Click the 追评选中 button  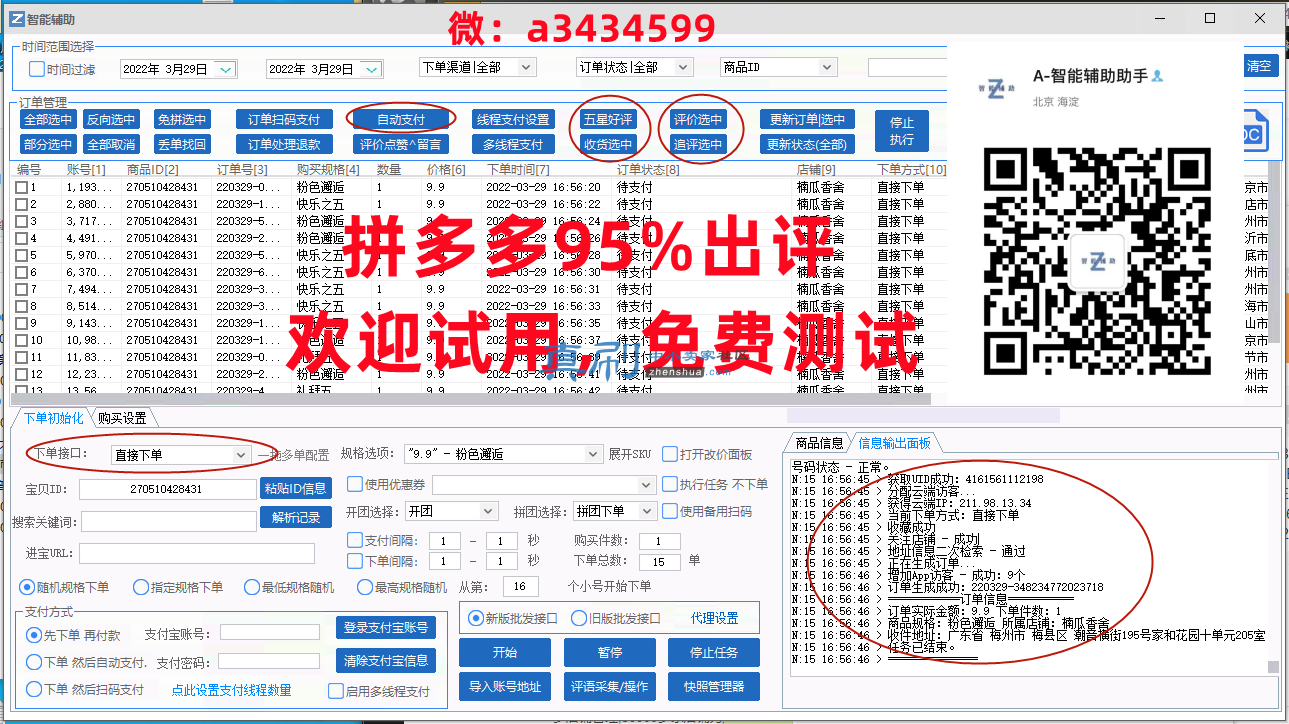coord(698,145)
